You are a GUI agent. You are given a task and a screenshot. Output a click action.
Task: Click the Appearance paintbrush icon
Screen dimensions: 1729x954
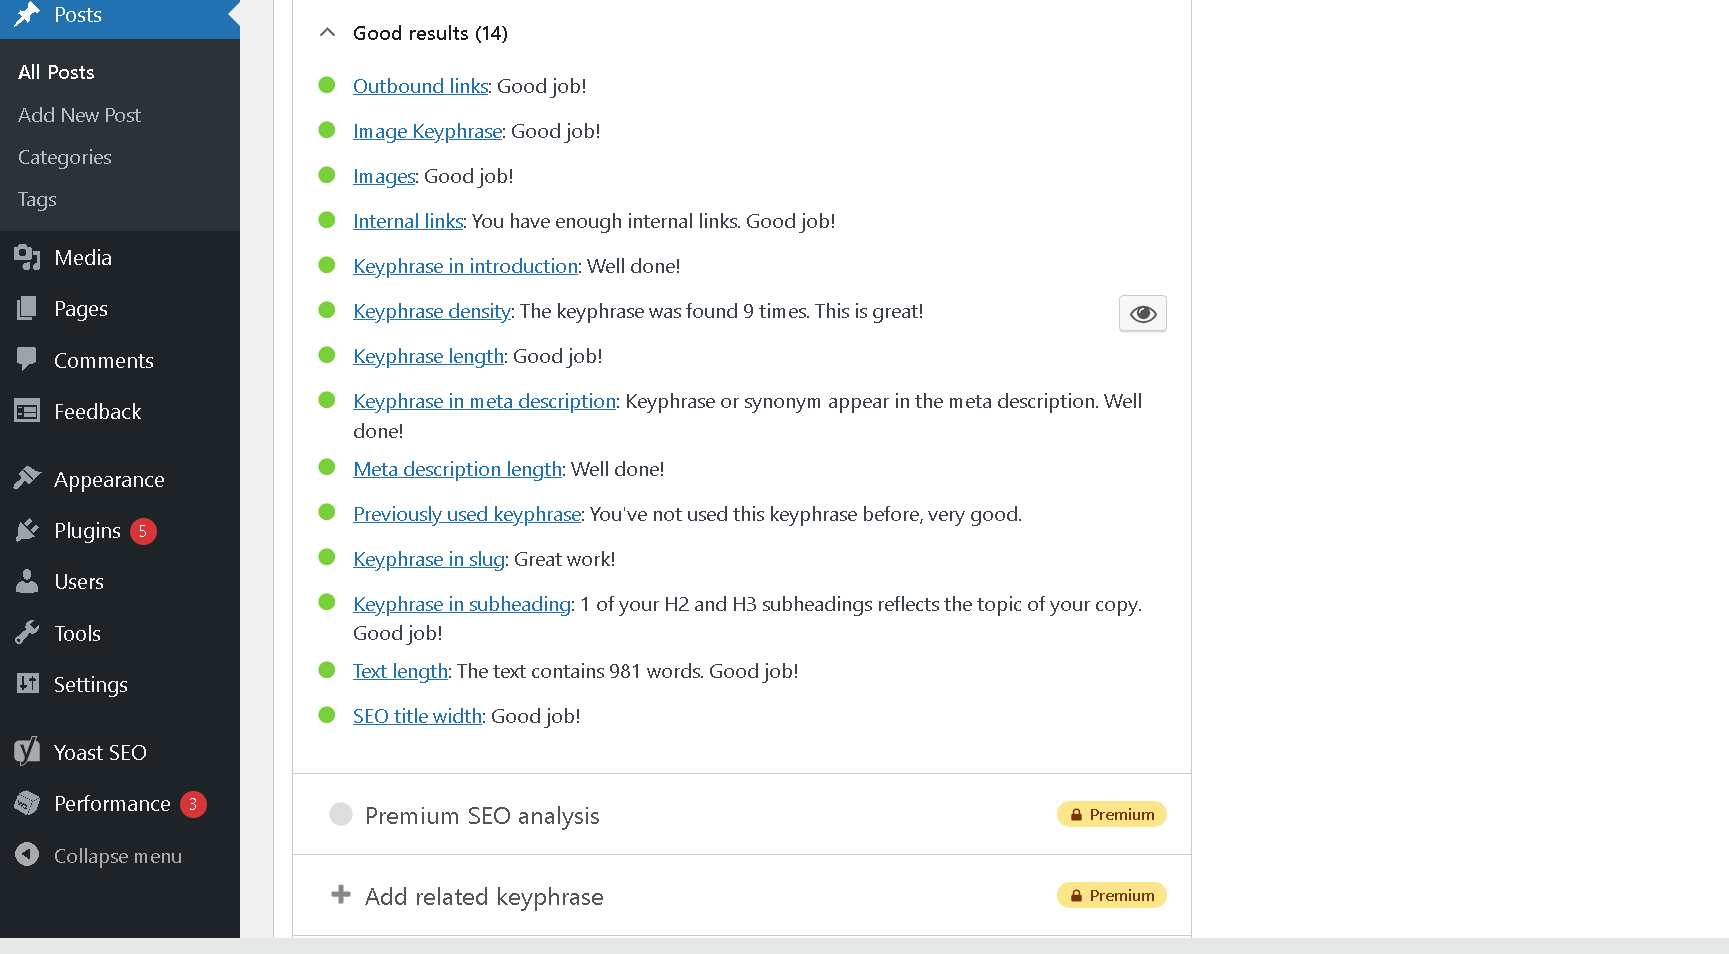[27, 479]
